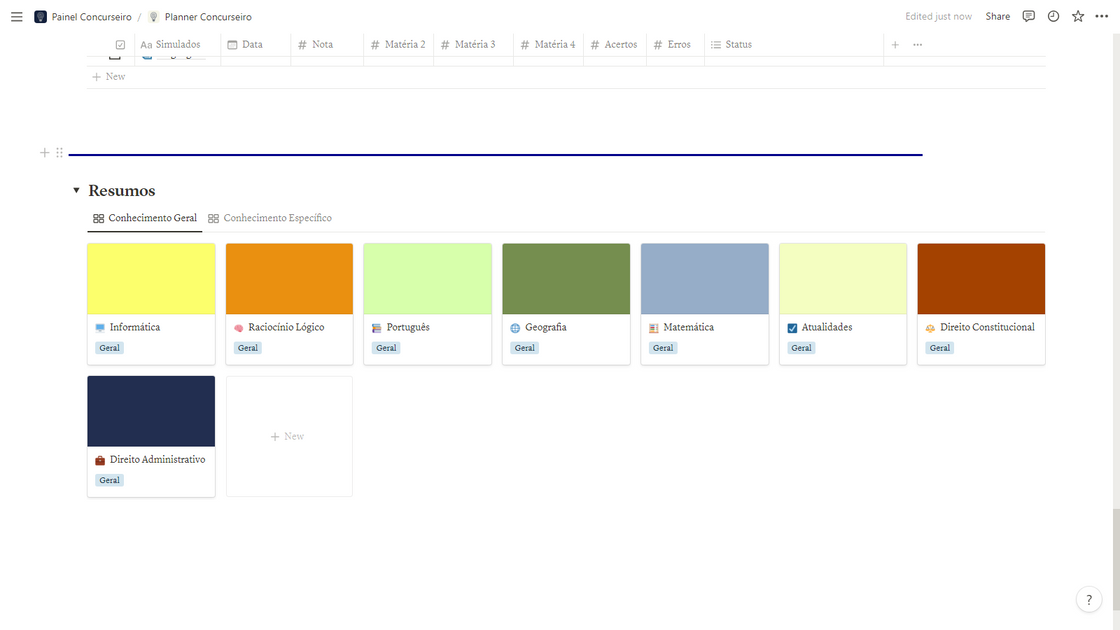Collapse the Resumos toggle heading
Viewport: 1120px width, 630px height.
click(x=76, y=191)
